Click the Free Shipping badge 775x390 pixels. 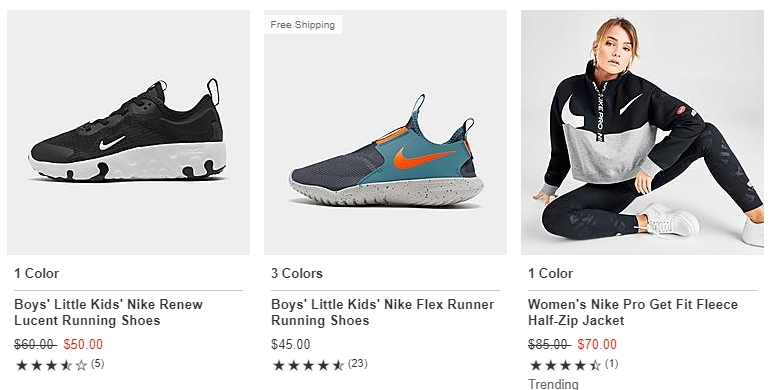click(302, 25)
